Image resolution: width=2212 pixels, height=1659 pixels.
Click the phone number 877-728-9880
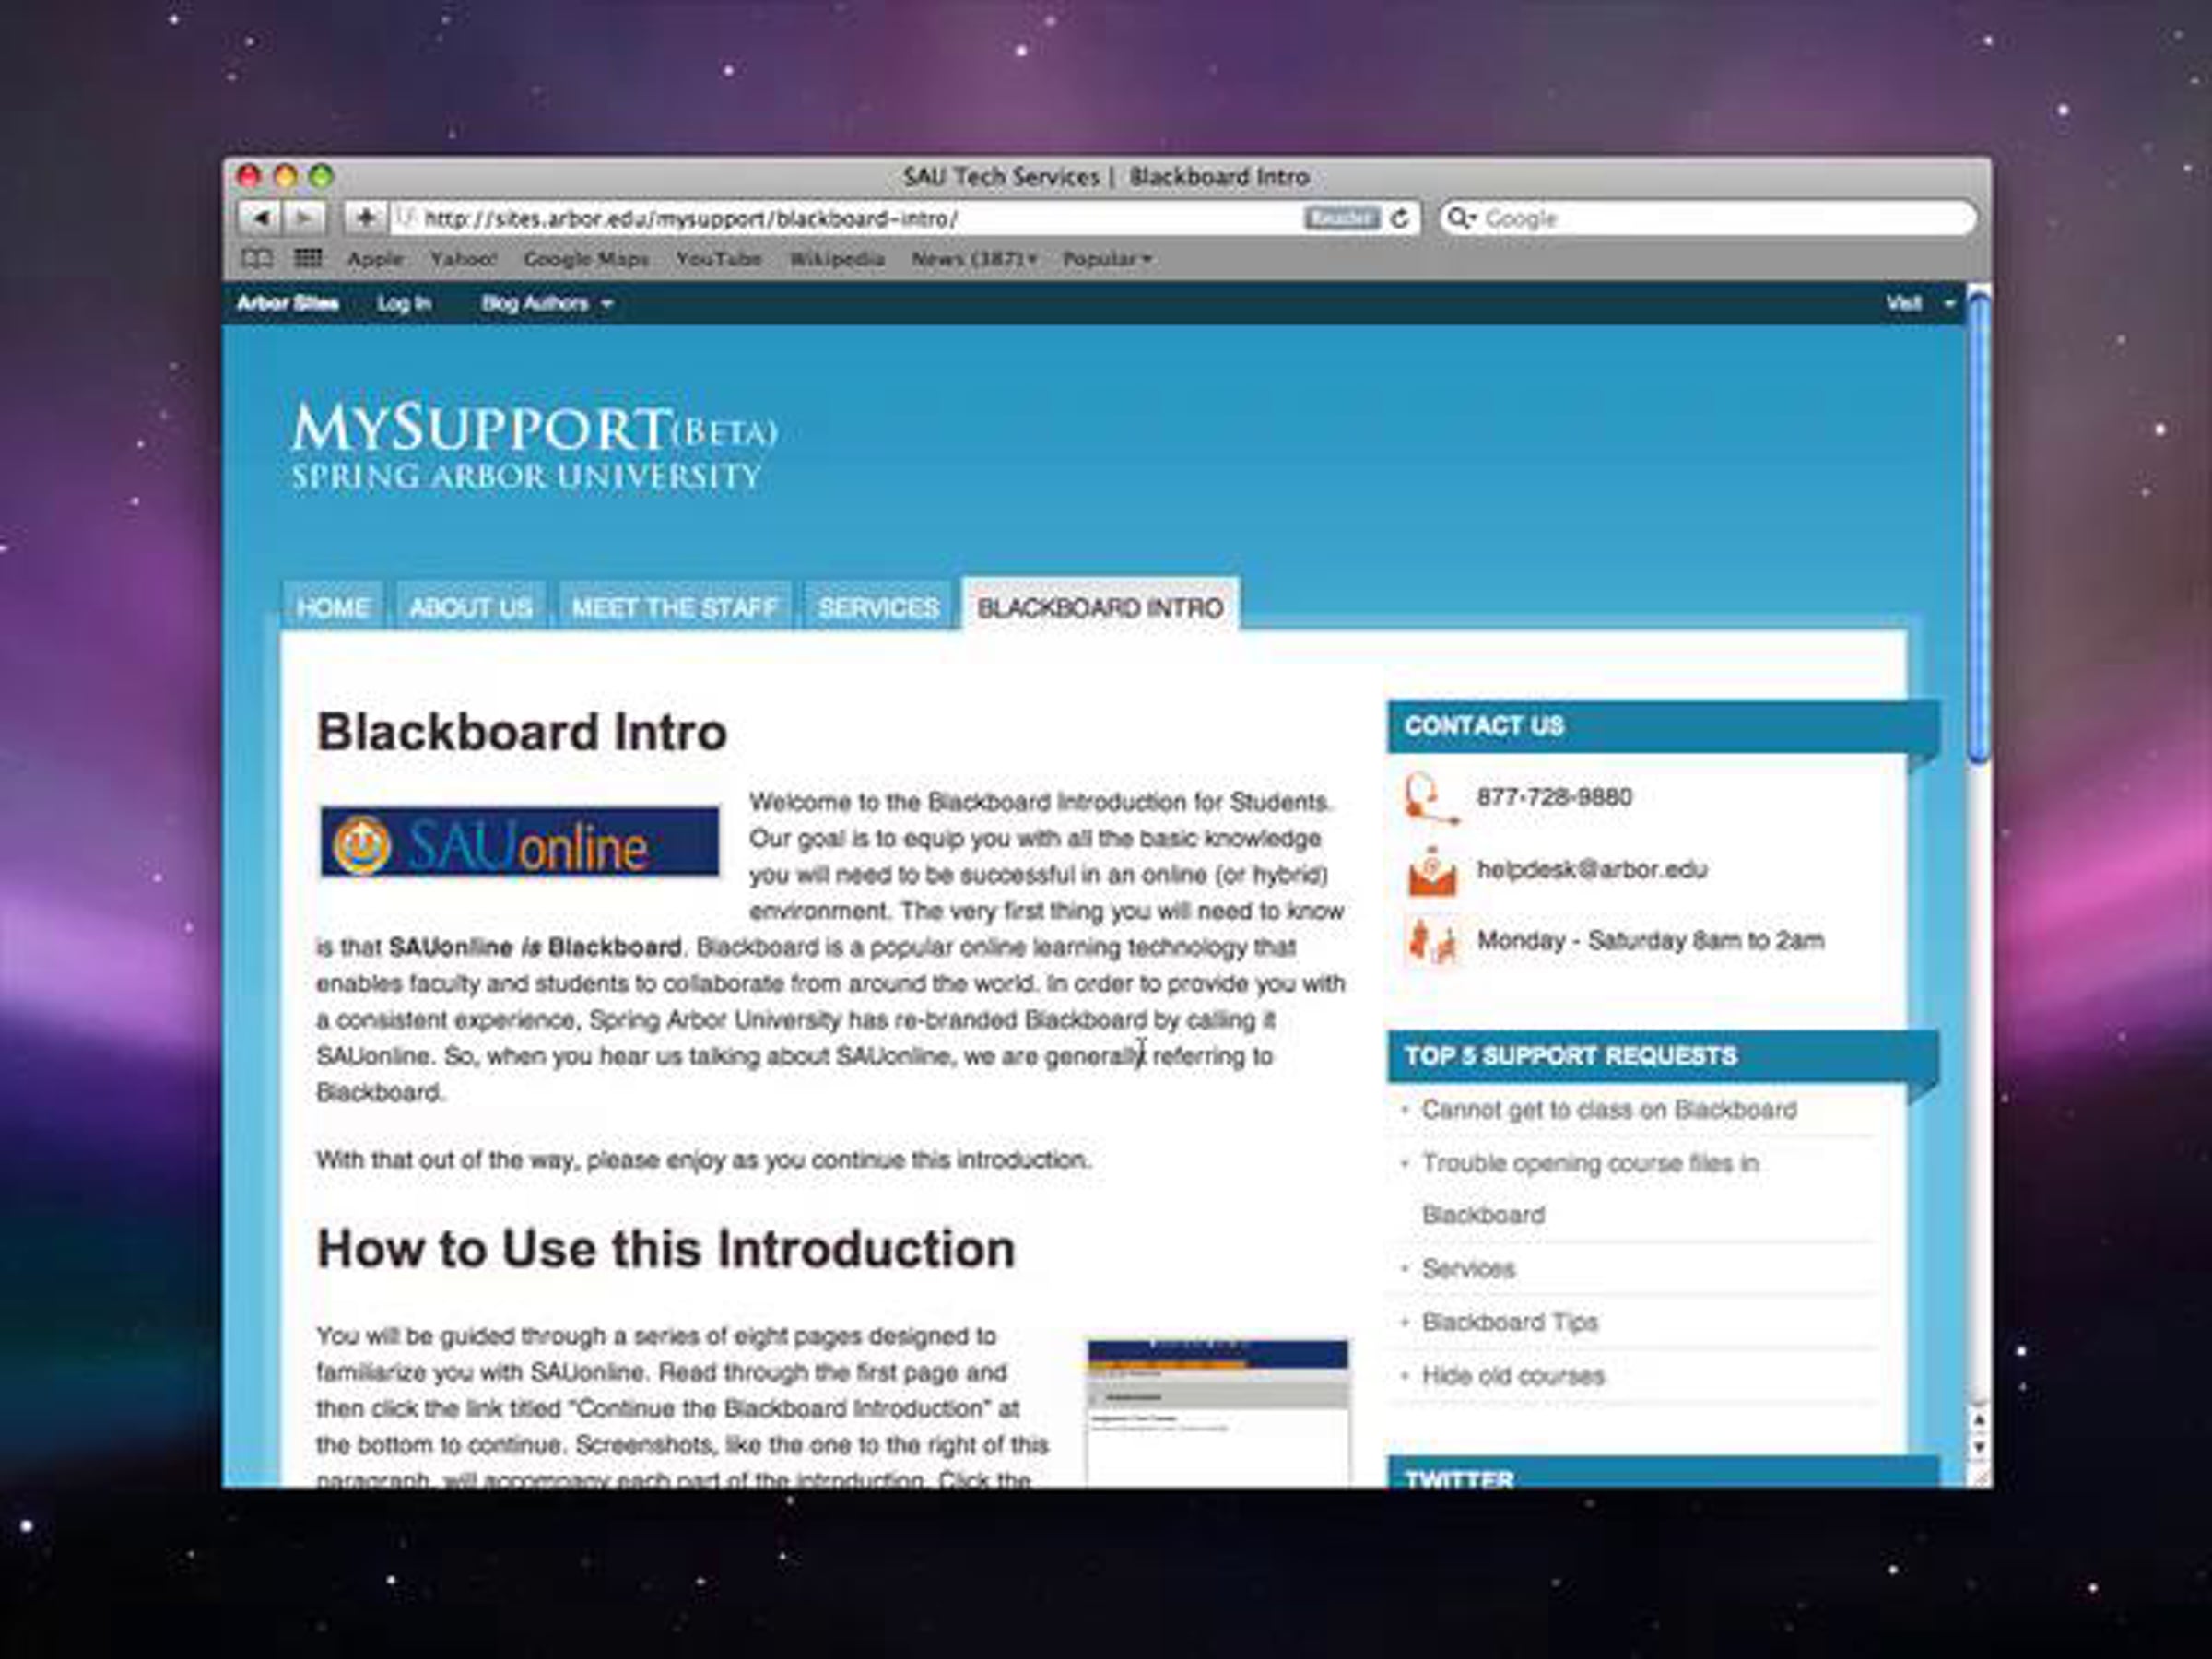coord(1554,797)
